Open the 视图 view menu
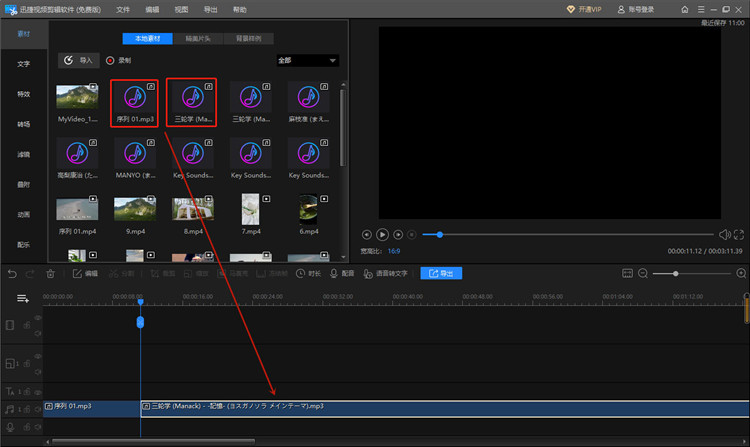The width and height of the screenshot is (750, 447). tap(181, 10)
